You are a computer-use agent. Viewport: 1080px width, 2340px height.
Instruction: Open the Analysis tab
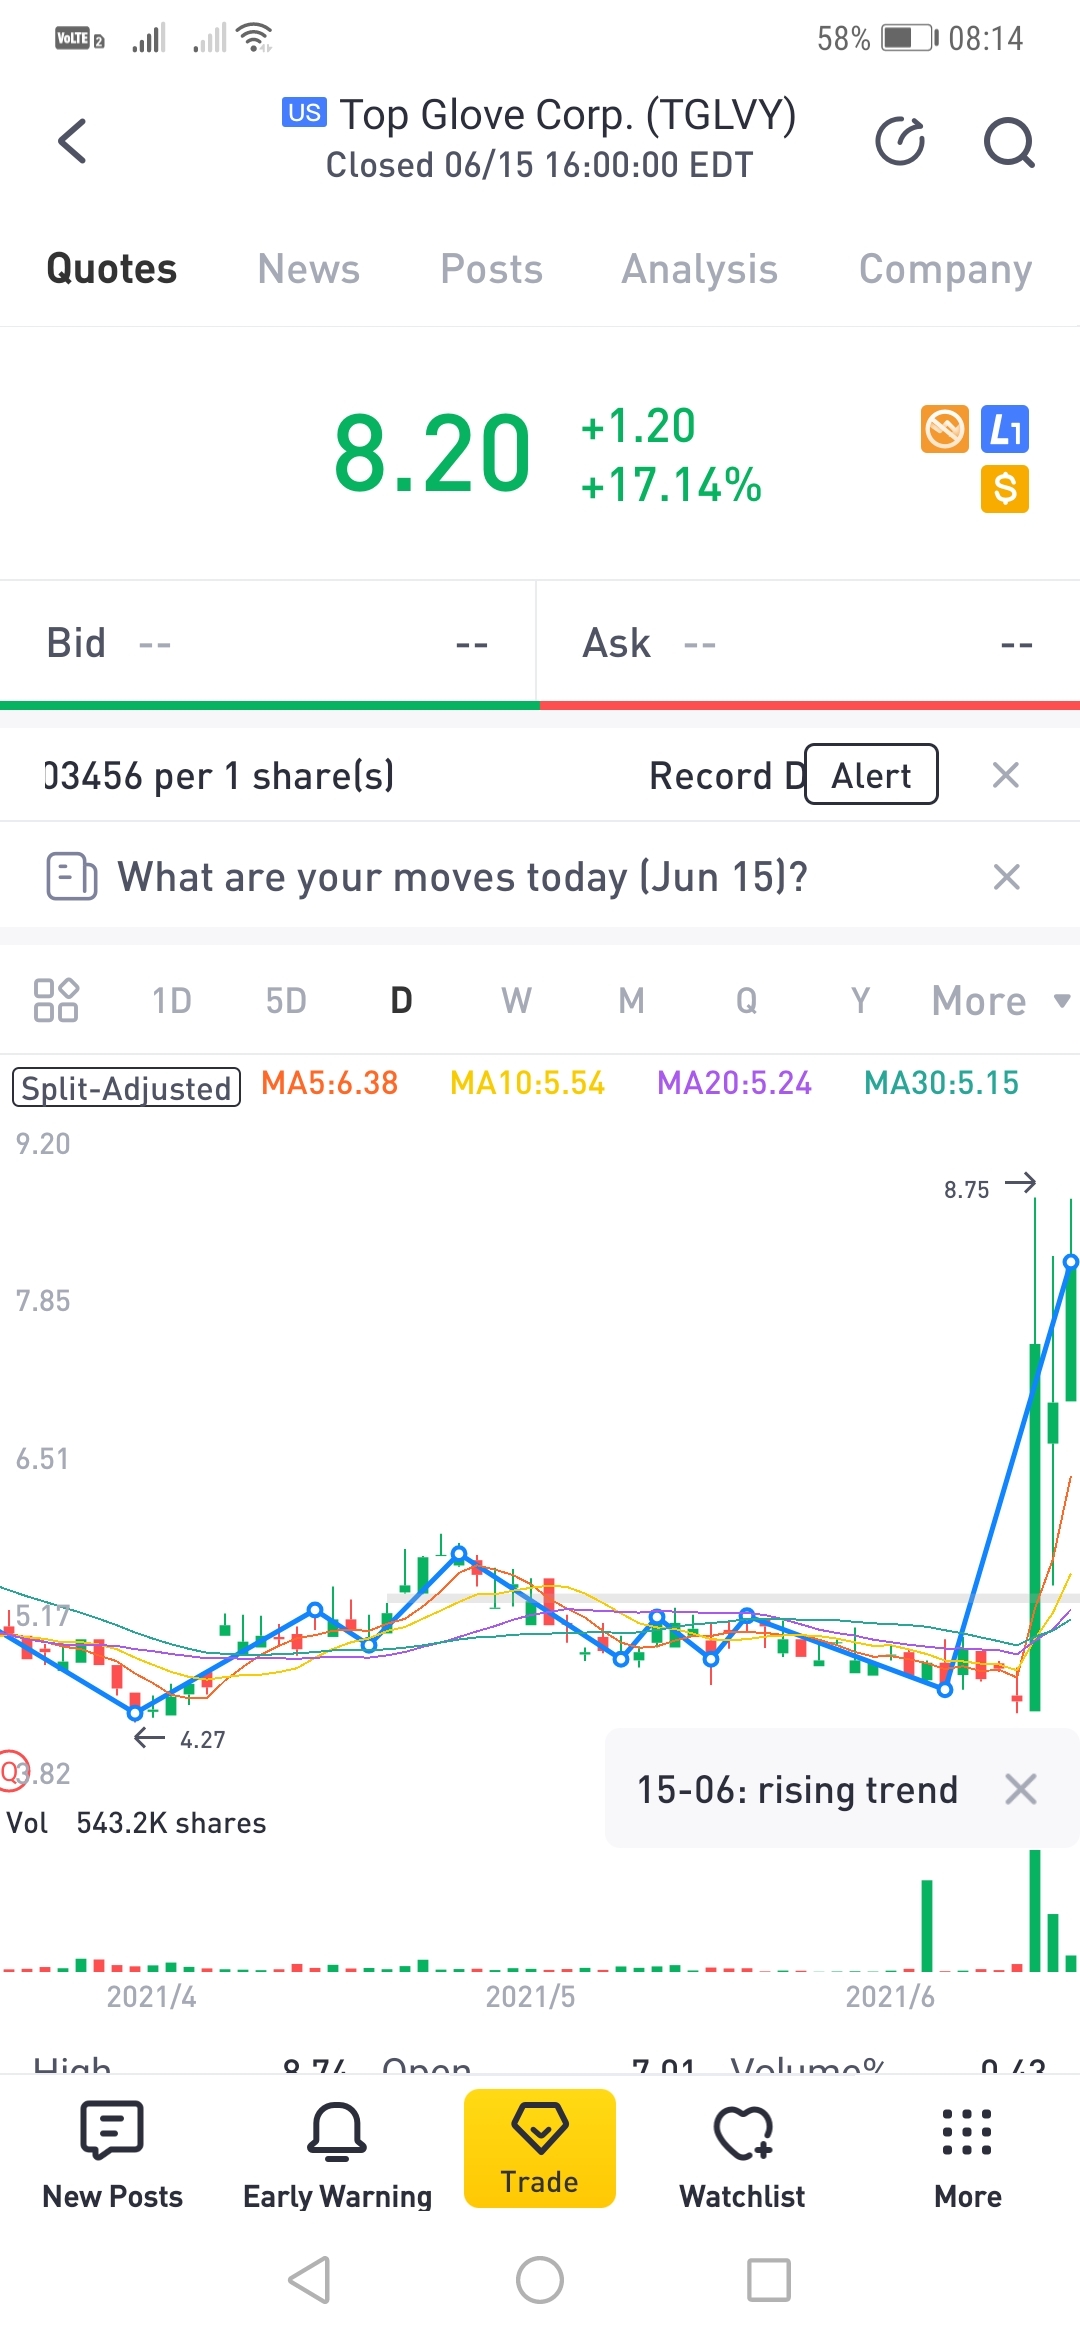click(699, 269)
